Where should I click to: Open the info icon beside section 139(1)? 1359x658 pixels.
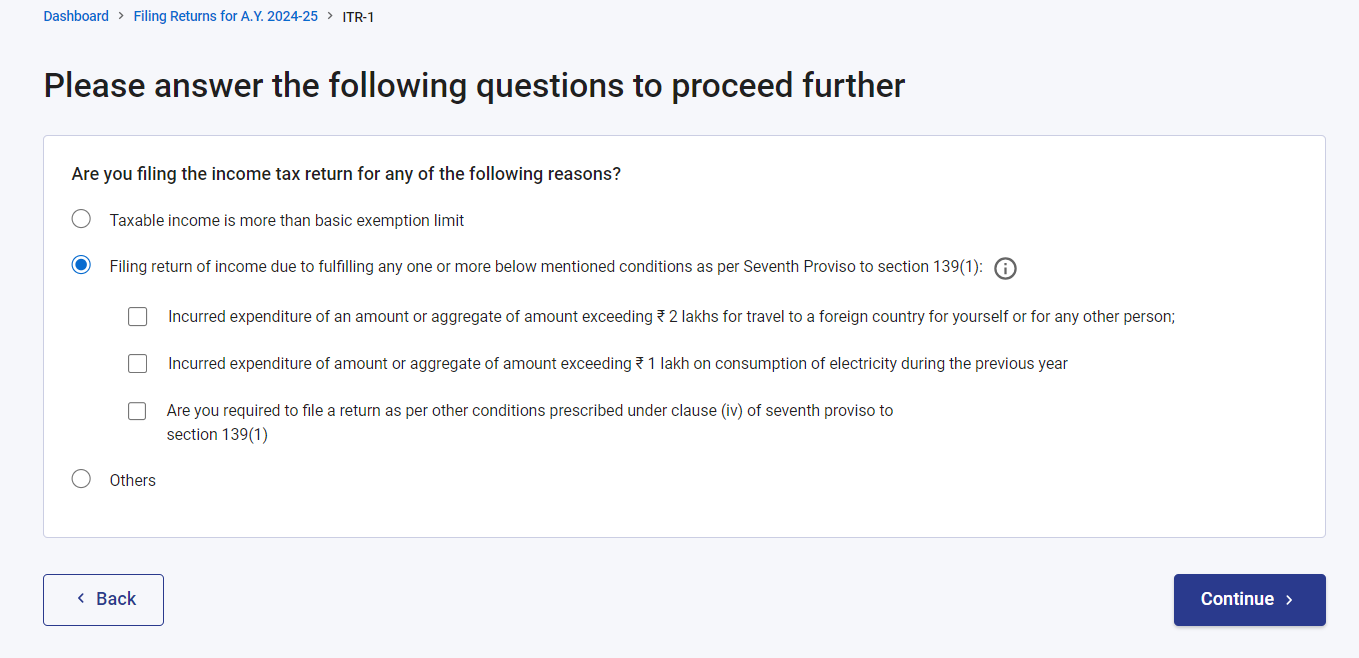point(1005,268)
